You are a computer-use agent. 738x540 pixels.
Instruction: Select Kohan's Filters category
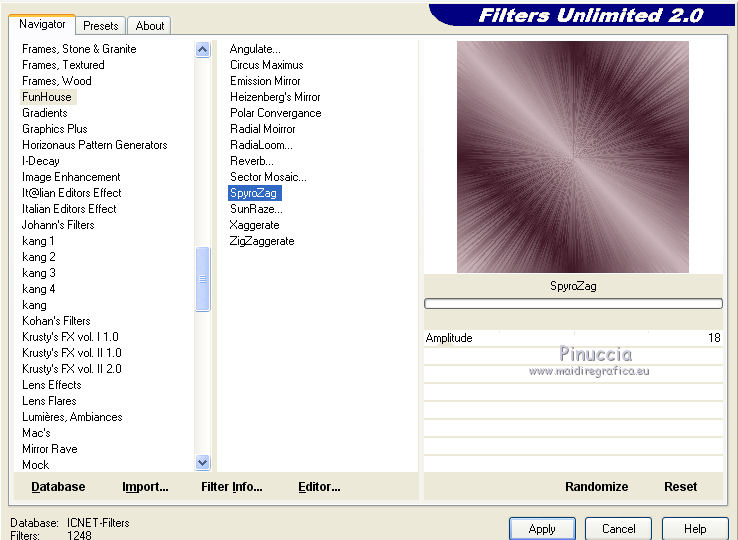(x=56, y=321)
